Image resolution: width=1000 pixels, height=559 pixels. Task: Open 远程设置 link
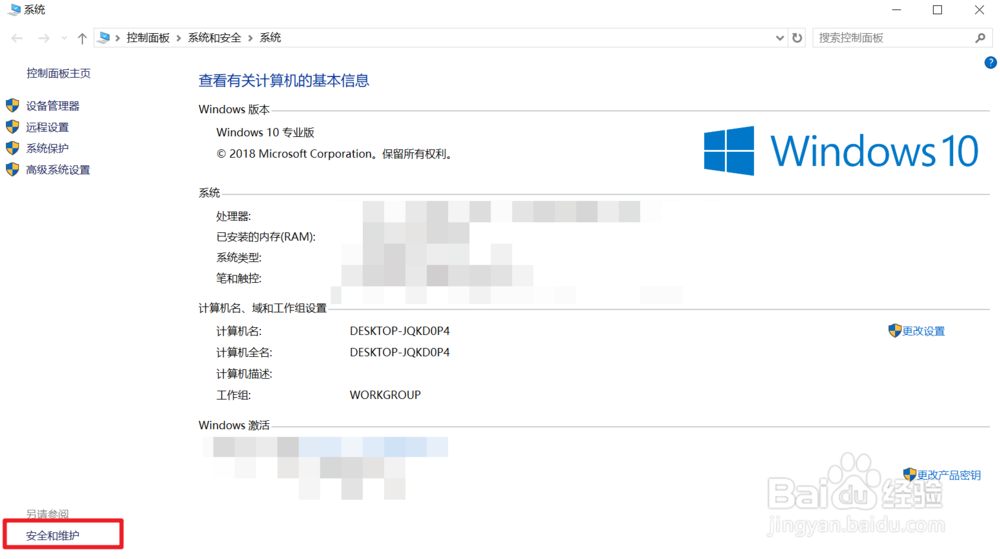47,127
